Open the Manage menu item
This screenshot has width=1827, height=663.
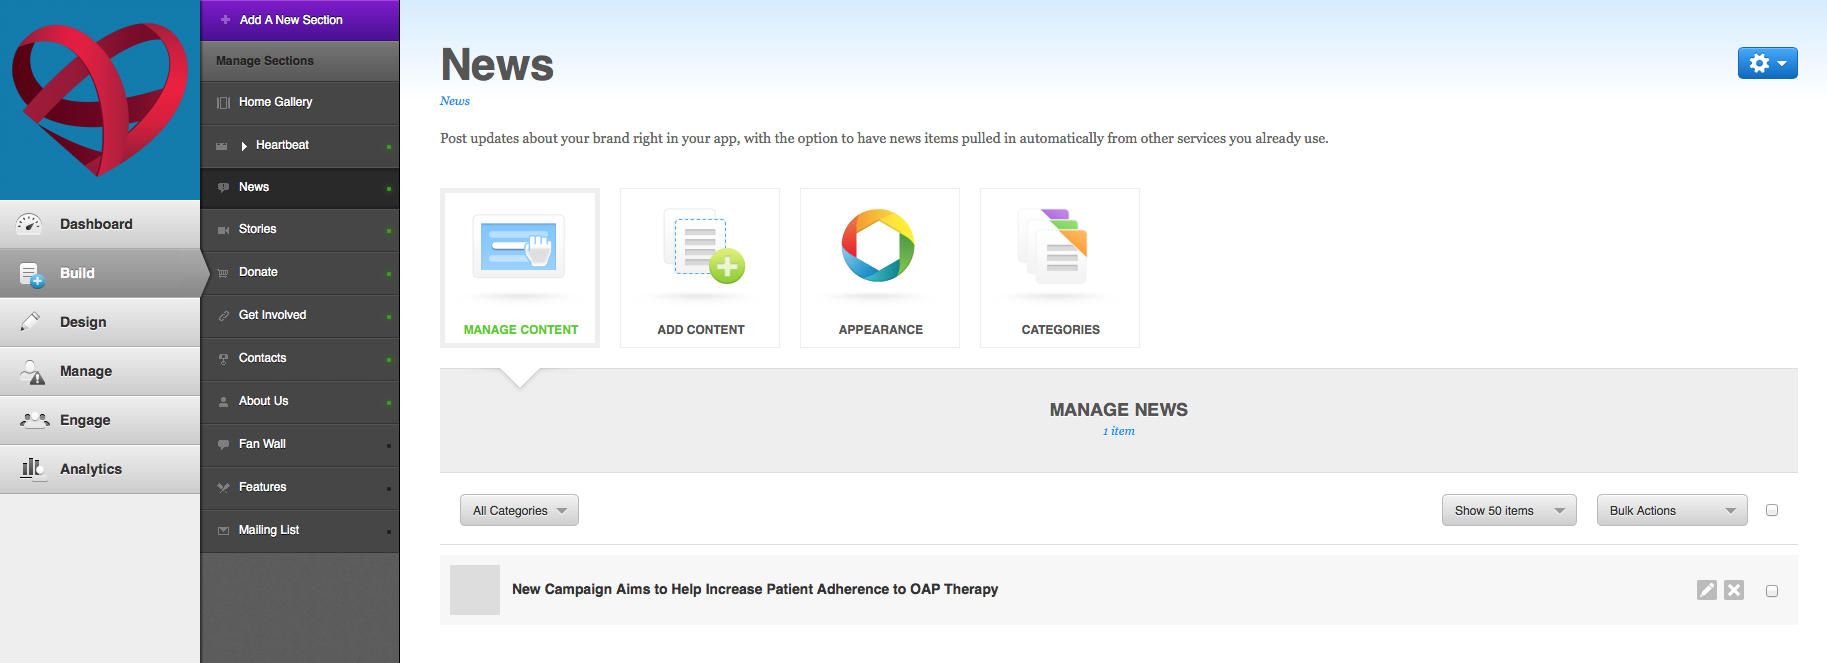100,371
